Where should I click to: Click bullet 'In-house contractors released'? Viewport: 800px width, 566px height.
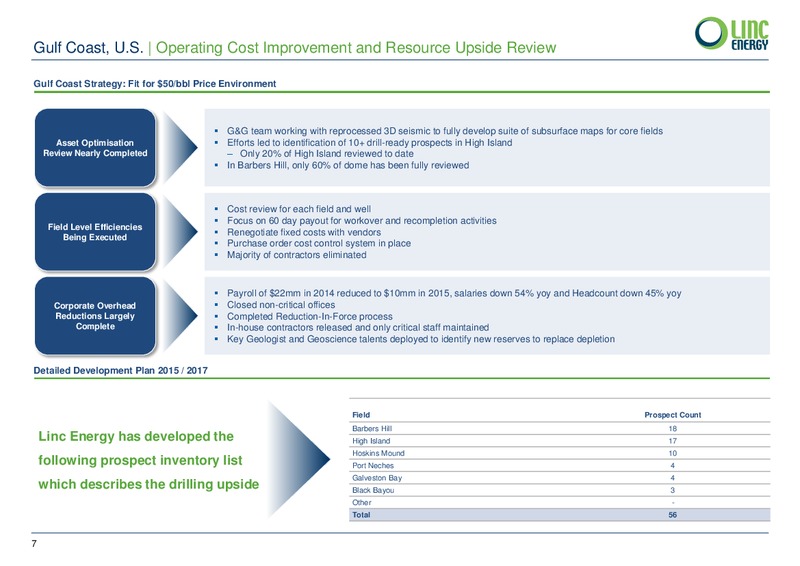(x=358, y=327)
